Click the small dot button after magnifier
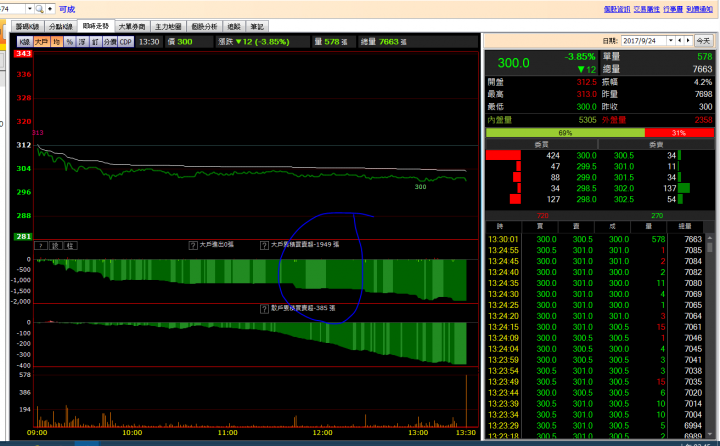The image size is (720, 446). tap(50, 9)
